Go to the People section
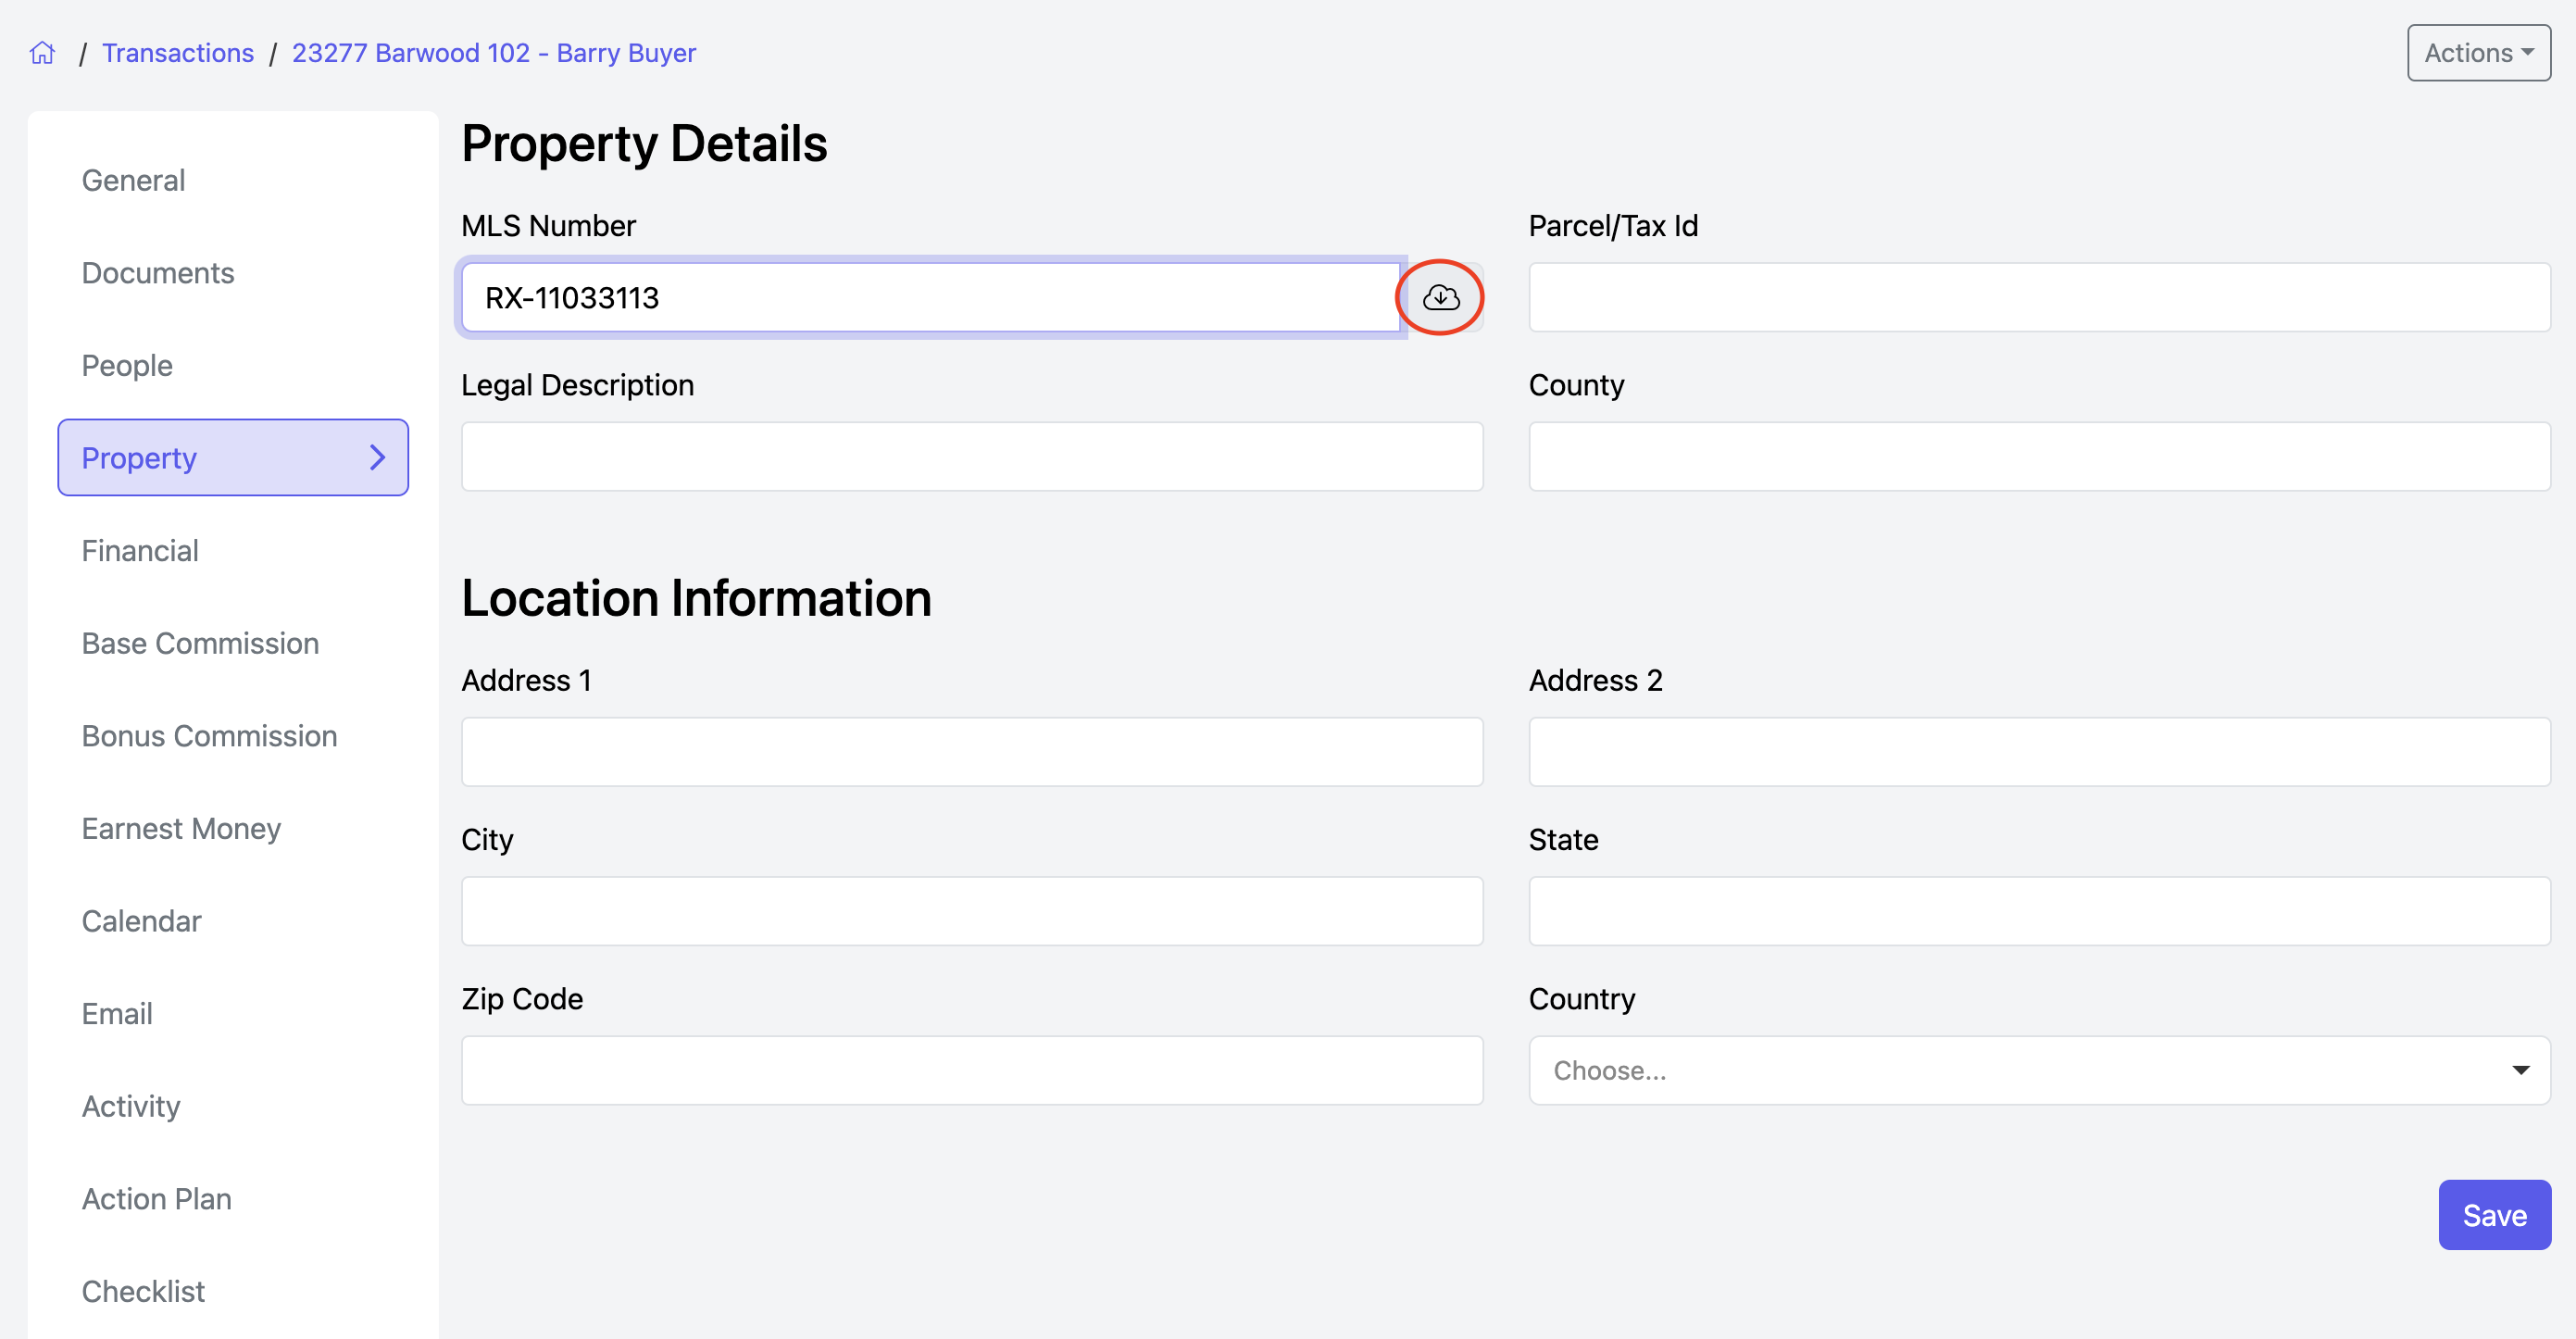Viewport: 2576px width, 1339px height. coord(127,366)
